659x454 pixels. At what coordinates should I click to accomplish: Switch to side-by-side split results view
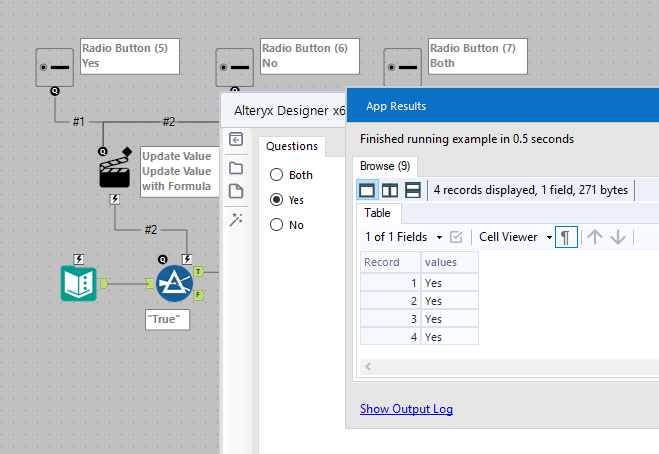tap(390, 190)
